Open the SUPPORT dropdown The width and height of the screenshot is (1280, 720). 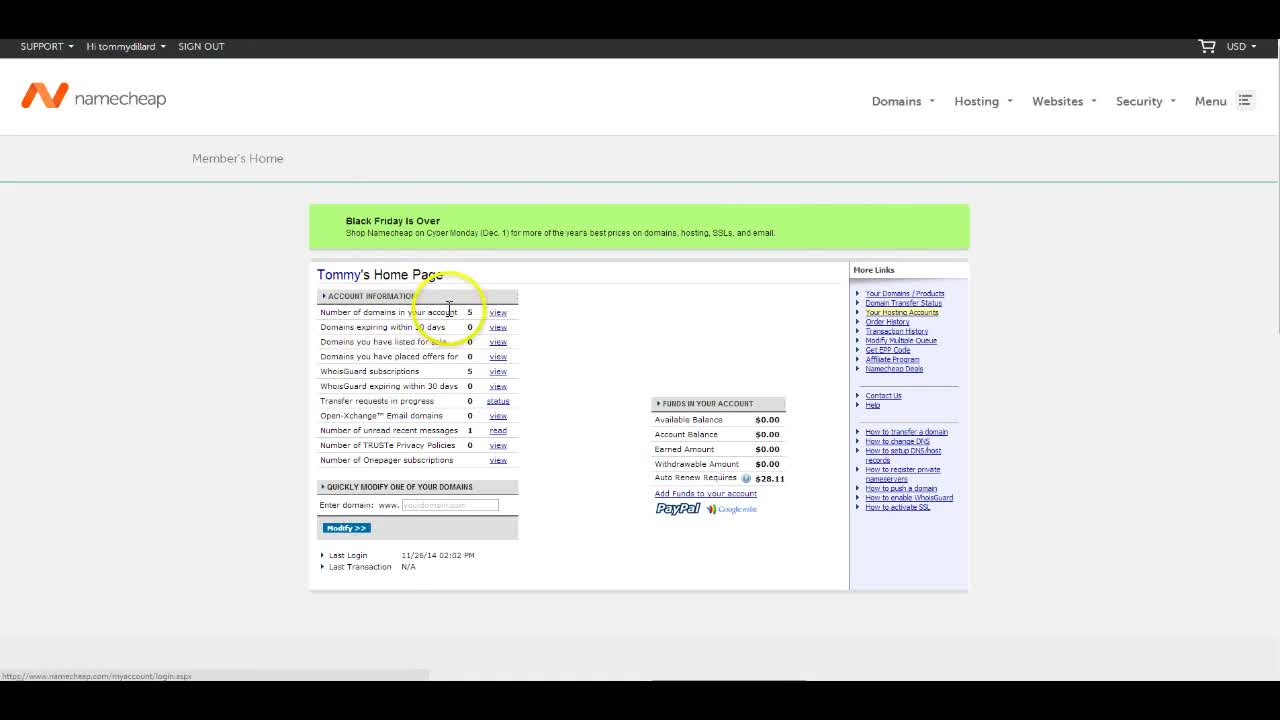47,46
